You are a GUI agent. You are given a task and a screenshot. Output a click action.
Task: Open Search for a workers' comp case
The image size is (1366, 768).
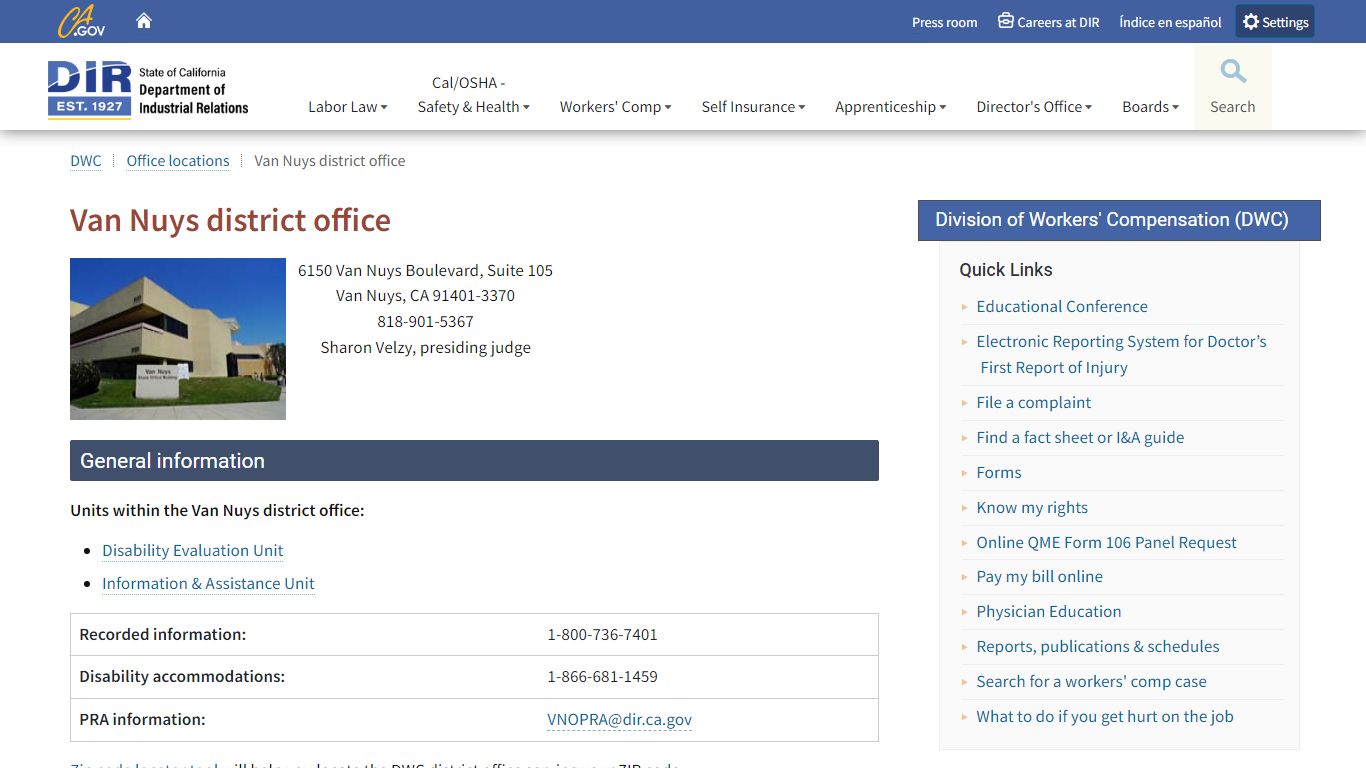click(1091, 682)
